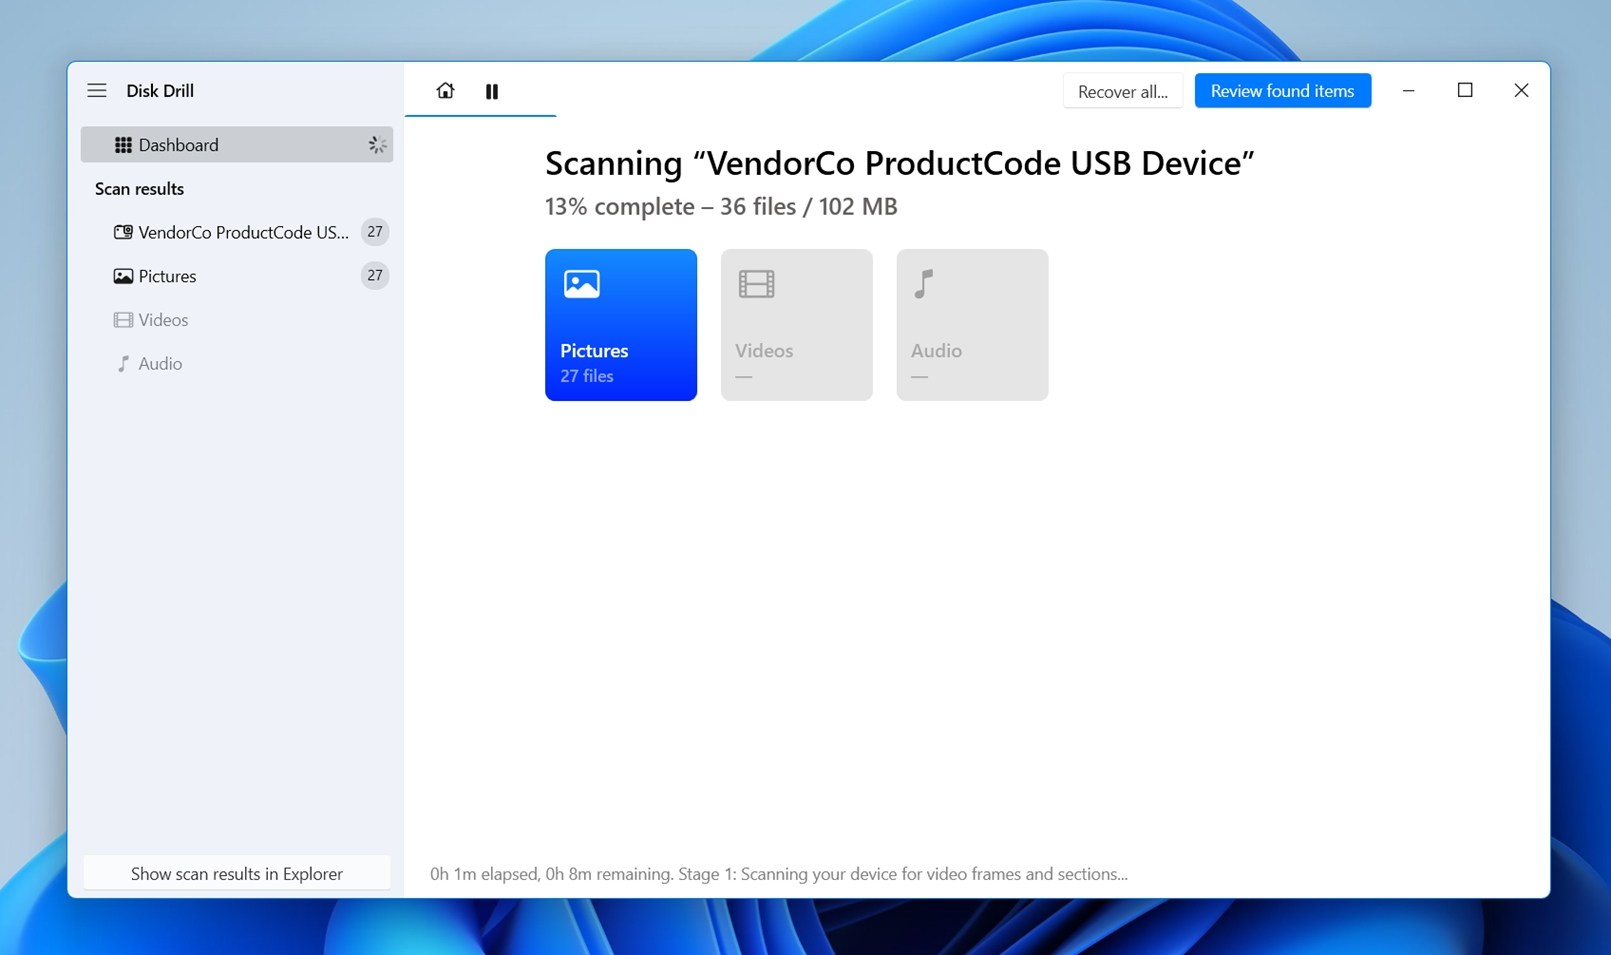Click the scanning device title heading
The image size is (1611, 955).
click(899, 163)
